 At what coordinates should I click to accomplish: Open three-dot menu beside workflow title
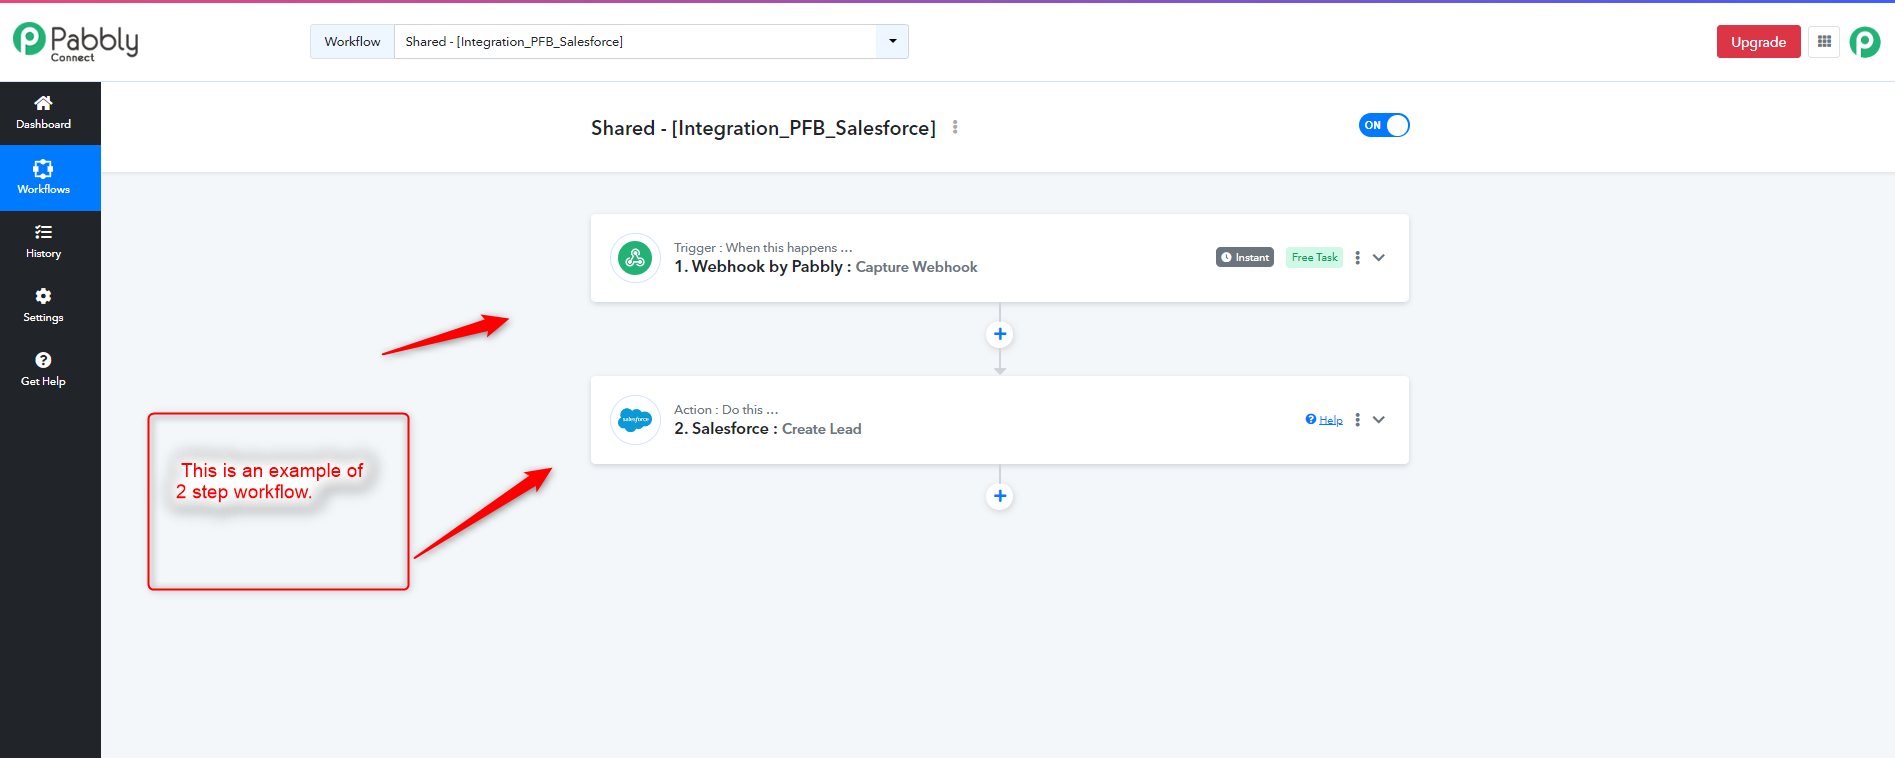(955, 127)
